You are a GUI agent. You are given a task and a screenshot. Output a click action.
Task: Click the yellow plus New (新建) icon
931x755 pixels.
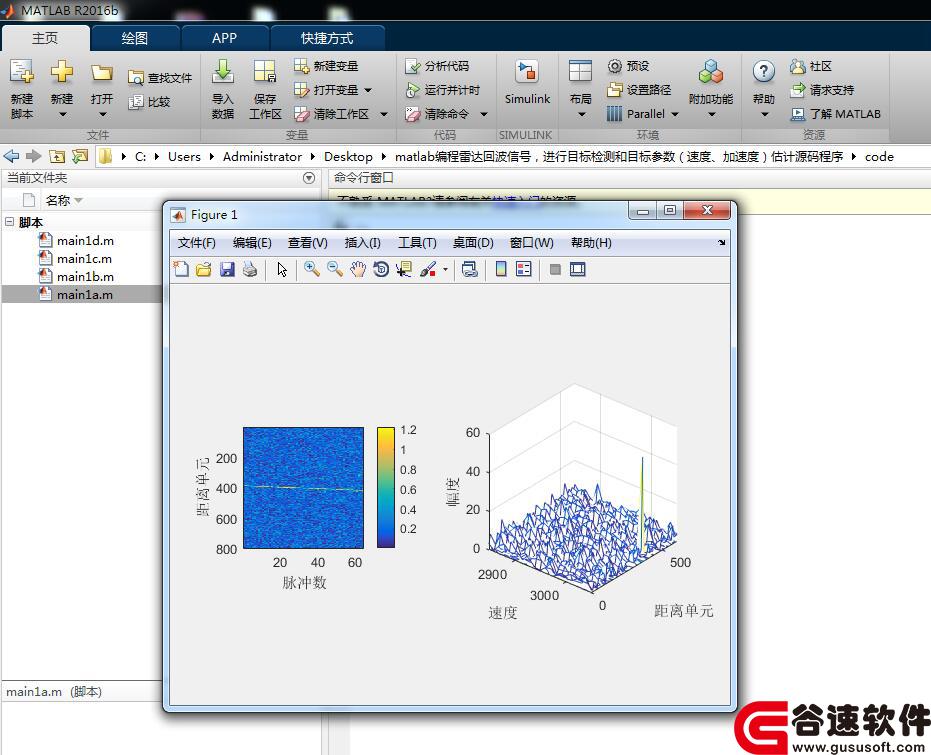62,72
